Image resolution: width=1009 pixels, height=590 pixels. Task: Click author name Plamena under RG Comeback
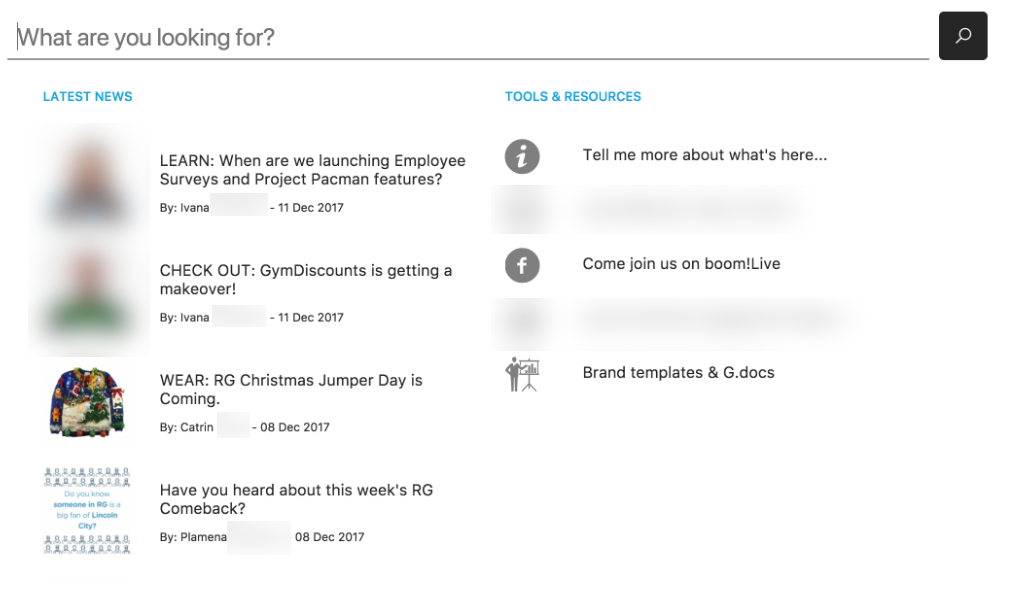[x=203, y=537]
